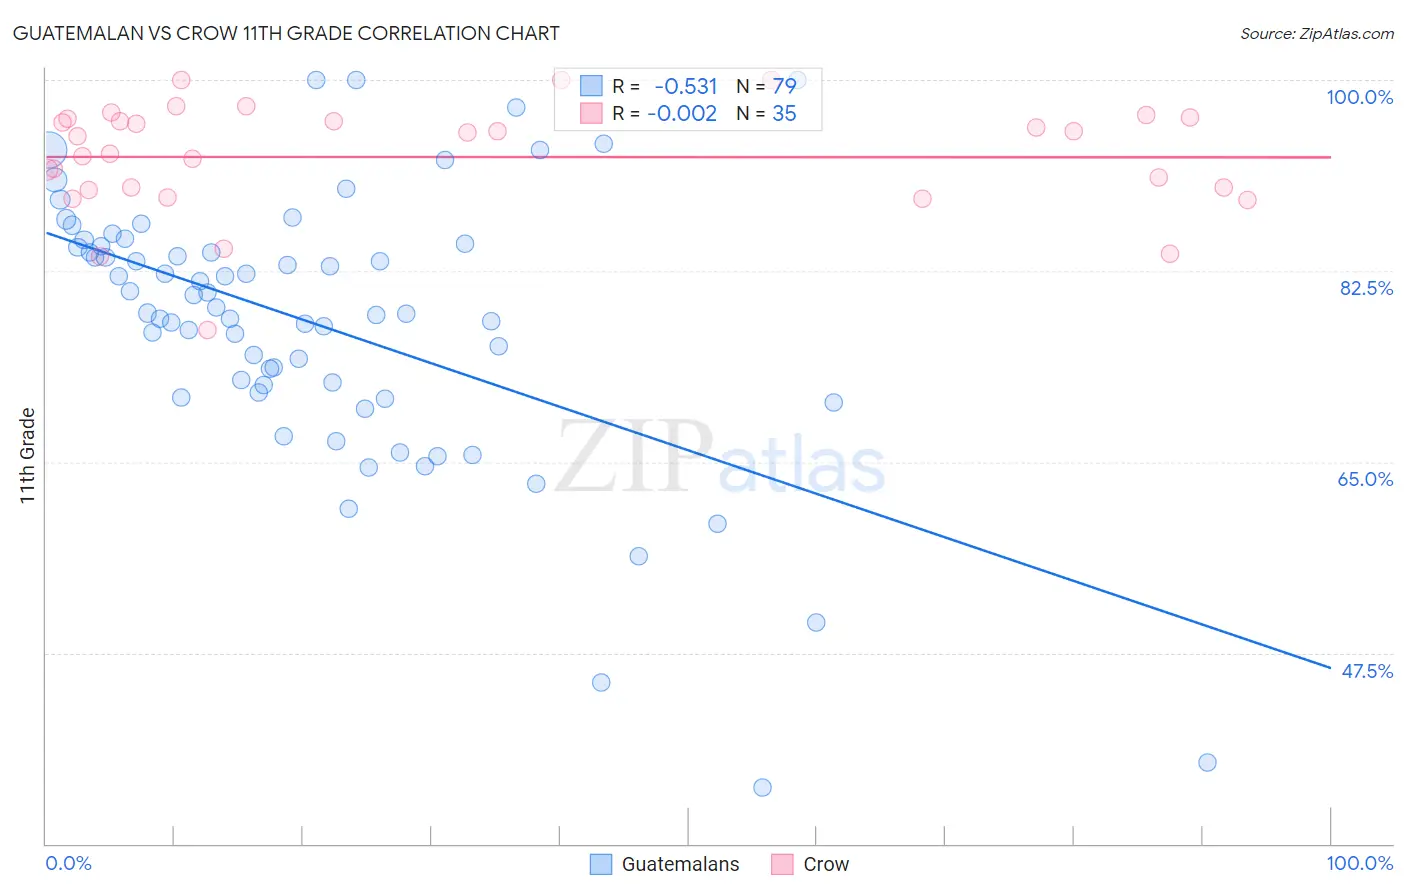
Task: Click the blue data point at far right bottom
Action: pyautogui.click(x=1207, y=762)
